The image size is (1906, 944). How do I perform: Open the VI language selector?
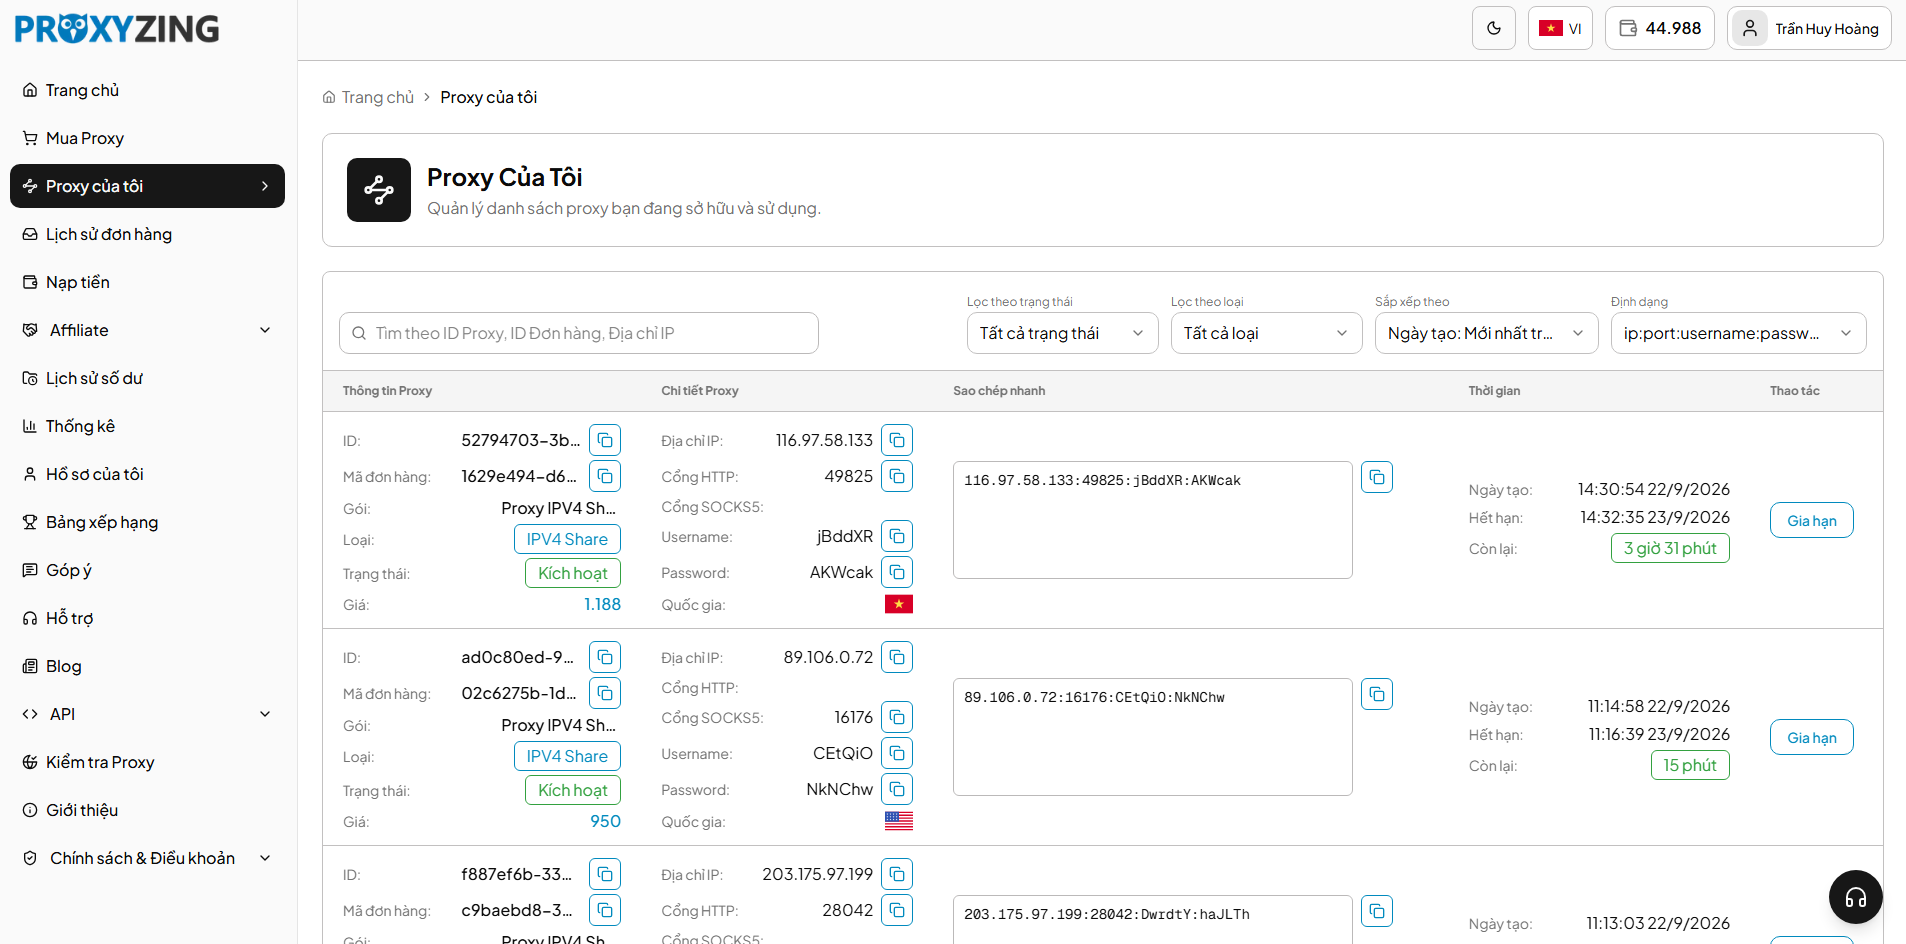pos(1560,28)
